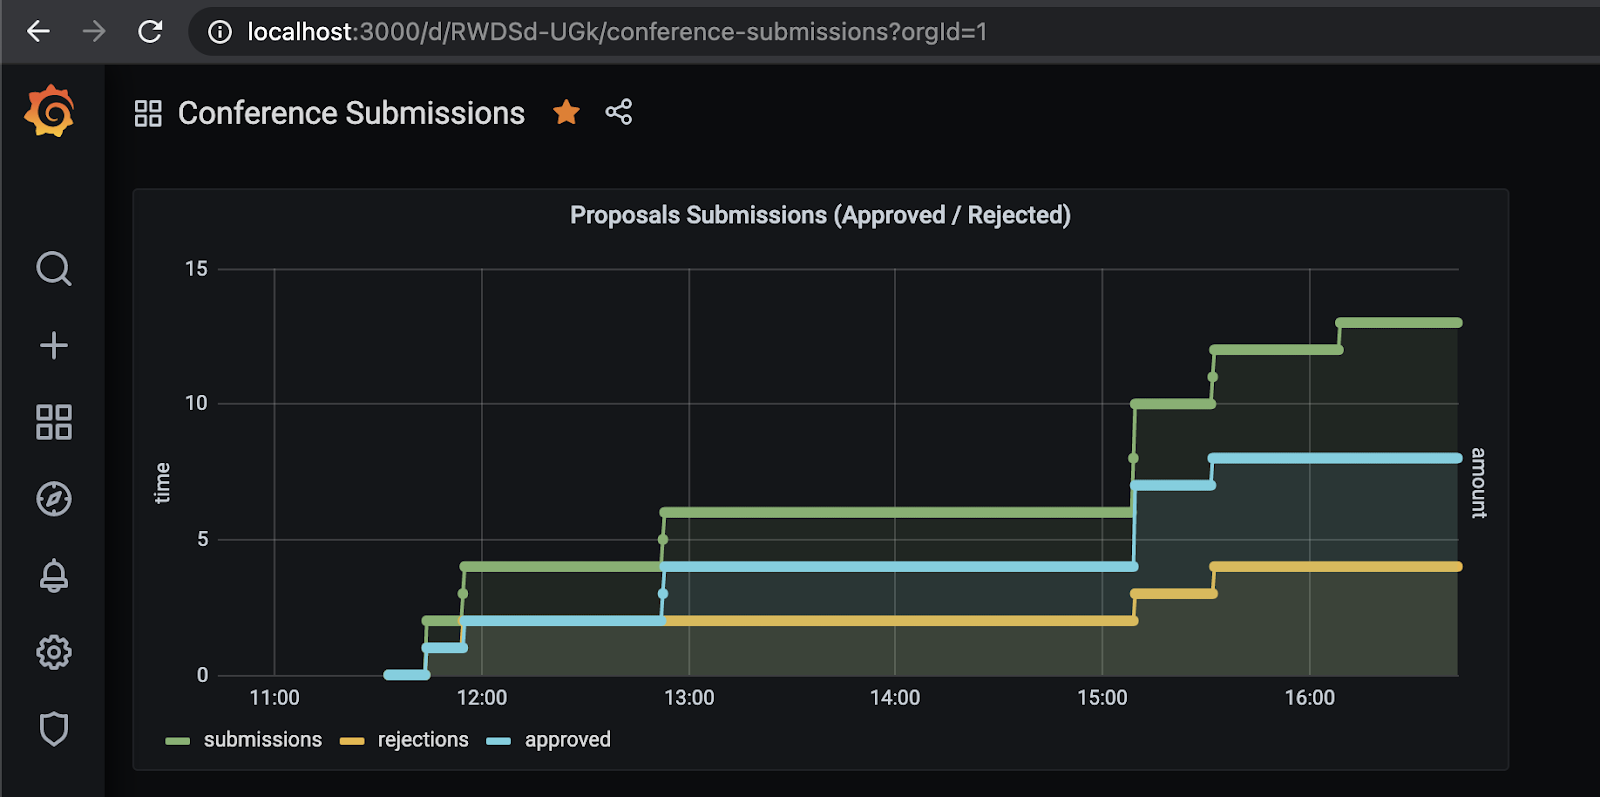
Task: Open the Alerting bell icon
Action: [54, 575]
